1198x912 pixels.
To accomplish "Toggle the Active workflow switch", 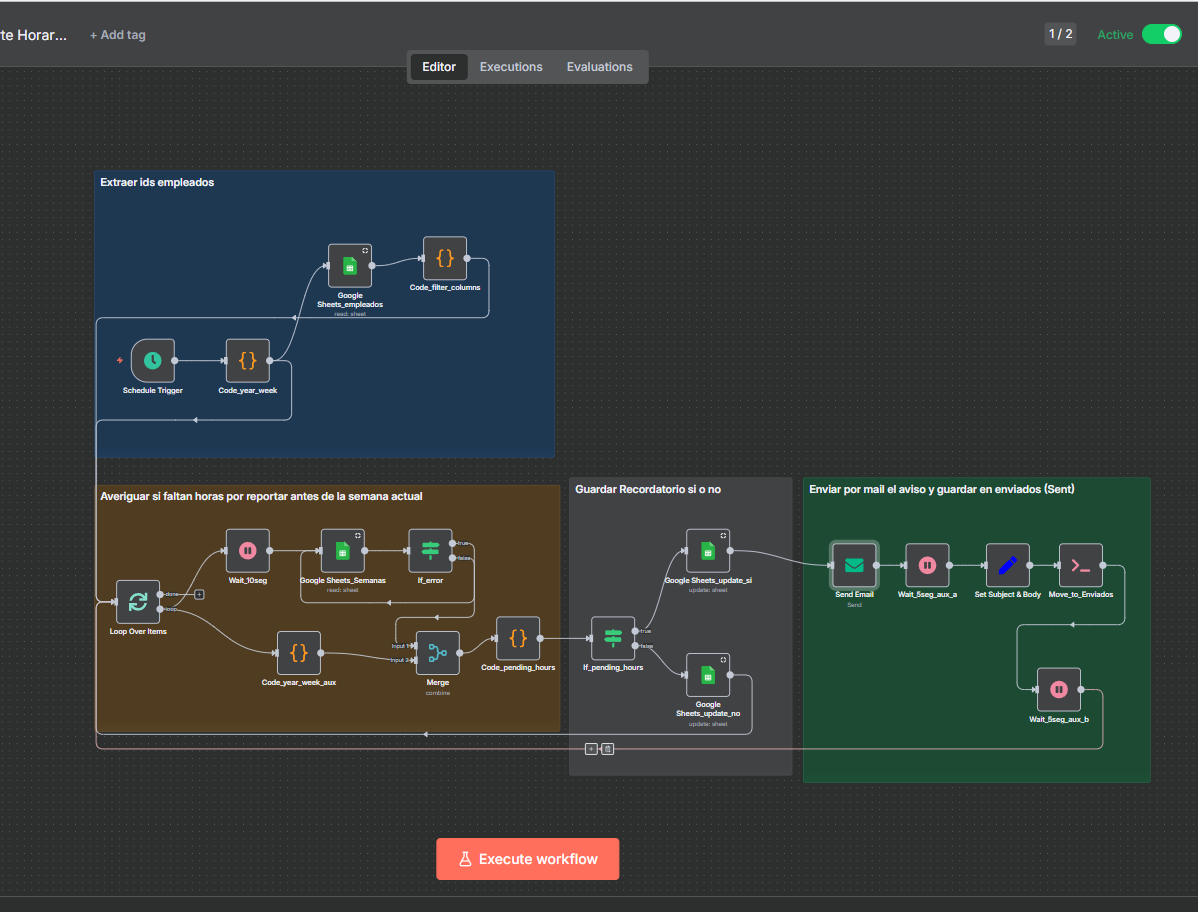I will point(1162,34).
